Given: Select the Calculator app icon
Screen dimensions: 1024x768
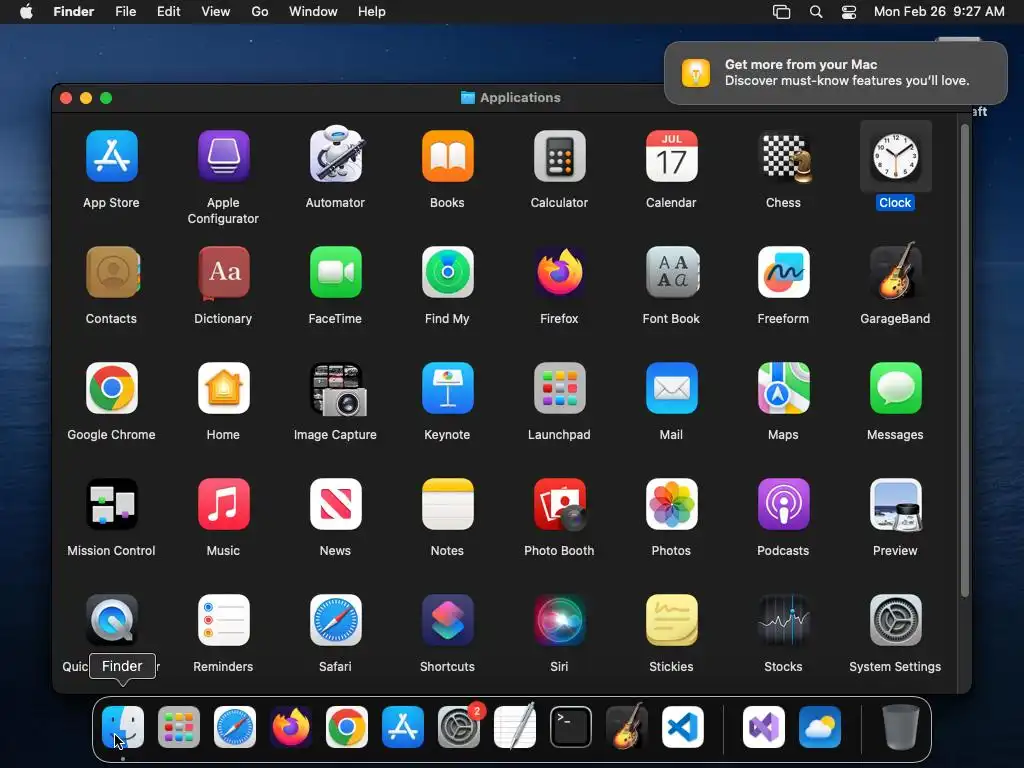Looking at the screenshot, I should tap(559, 156).
